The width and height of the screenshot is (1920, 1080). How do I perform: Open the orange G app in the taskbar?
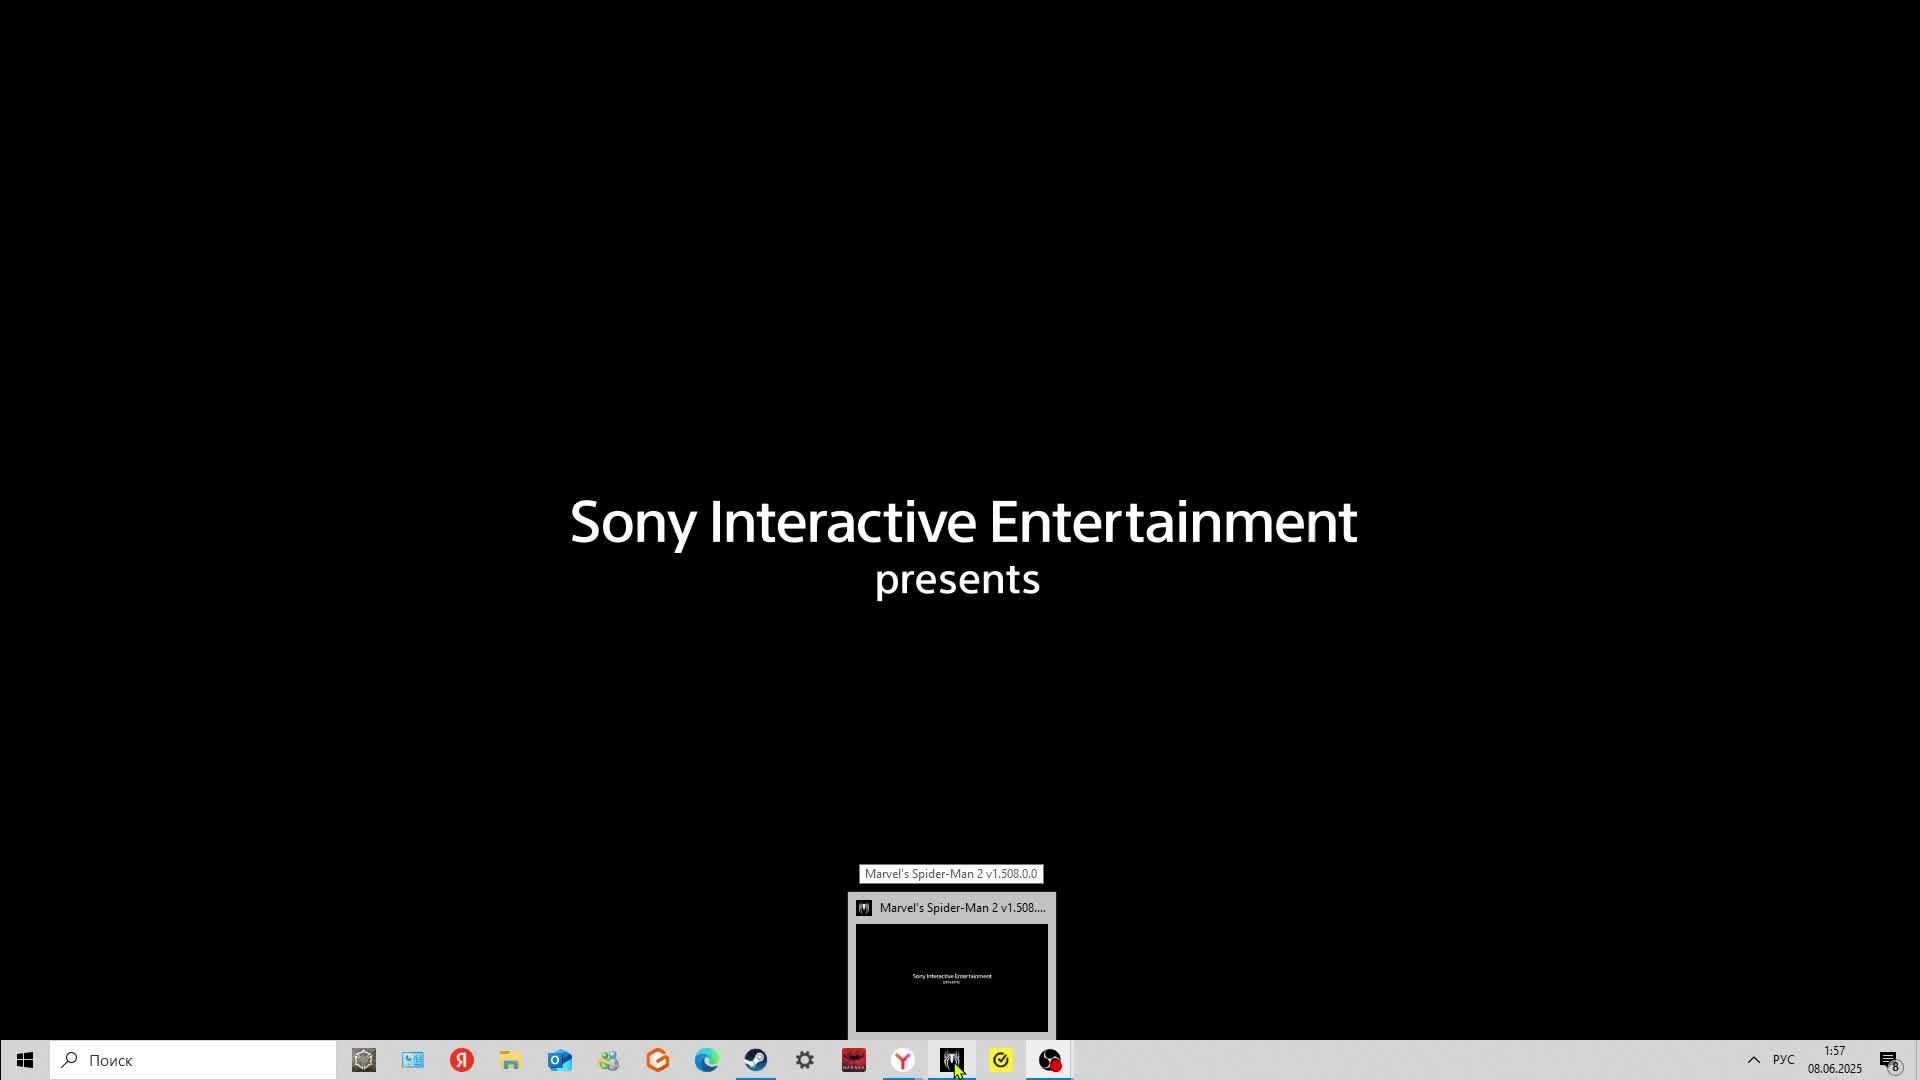658,1060
